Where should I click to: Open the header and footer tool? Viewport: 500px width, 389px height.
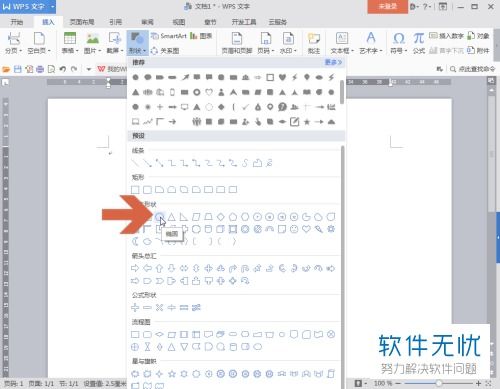tap(237, 43)
